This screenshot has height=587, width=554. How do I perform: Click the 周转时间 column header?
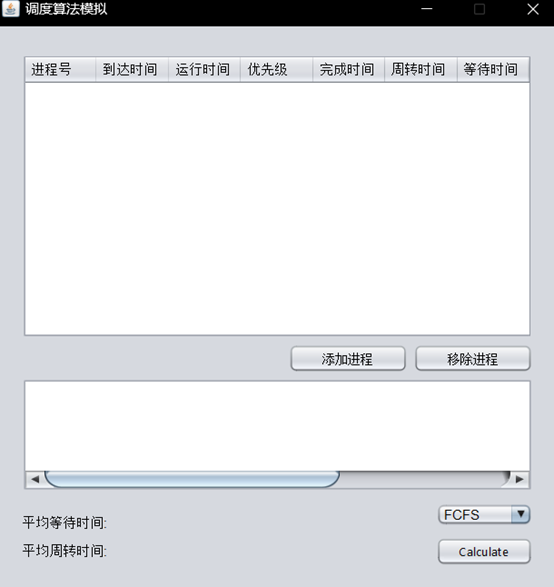coord(421,70)
